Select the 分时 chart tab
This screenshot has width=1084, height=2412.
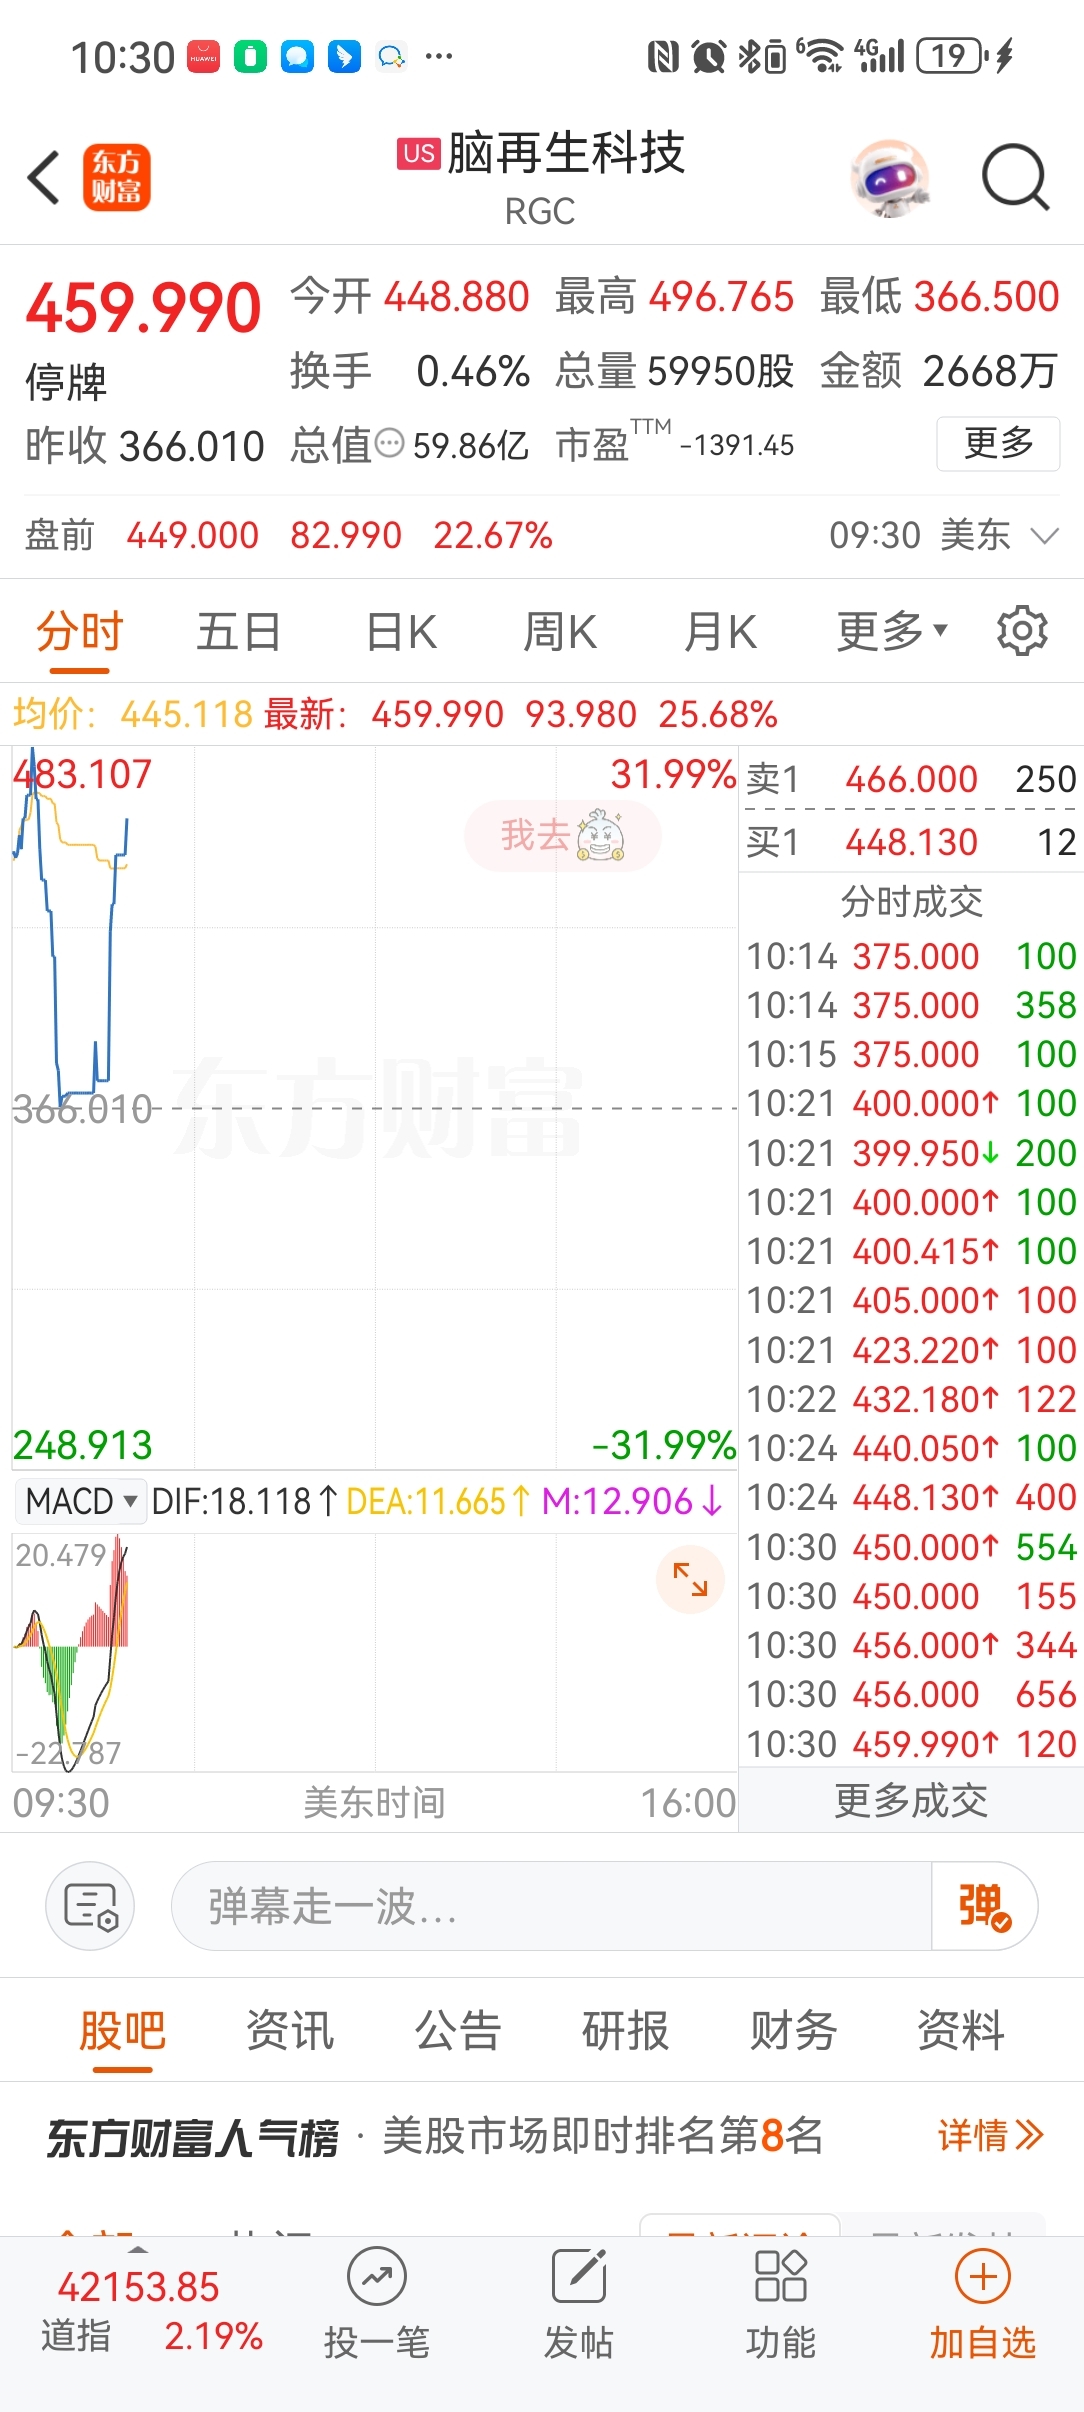(x=79, y=631)
